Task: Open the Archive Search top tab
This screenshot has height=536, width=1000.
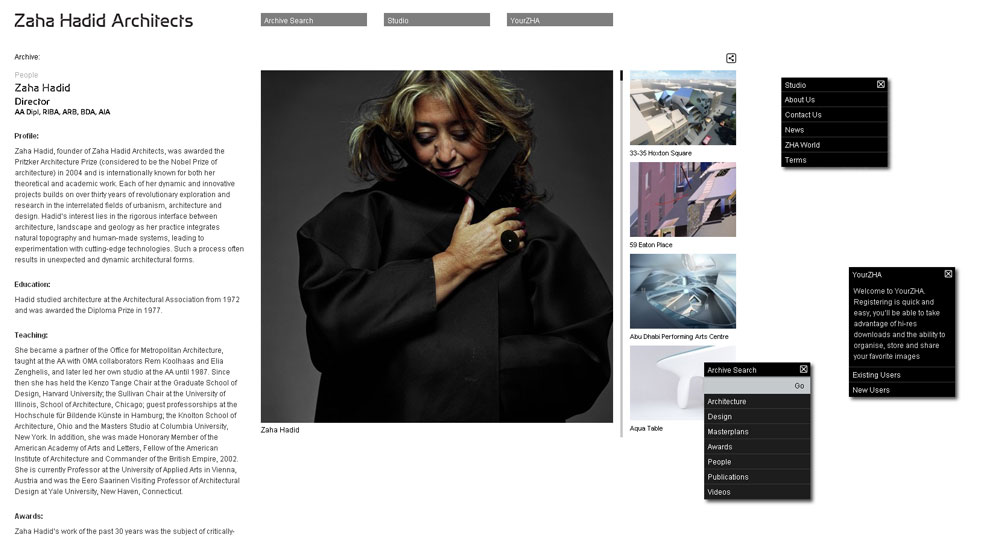Action: click(x=314, y=20)
